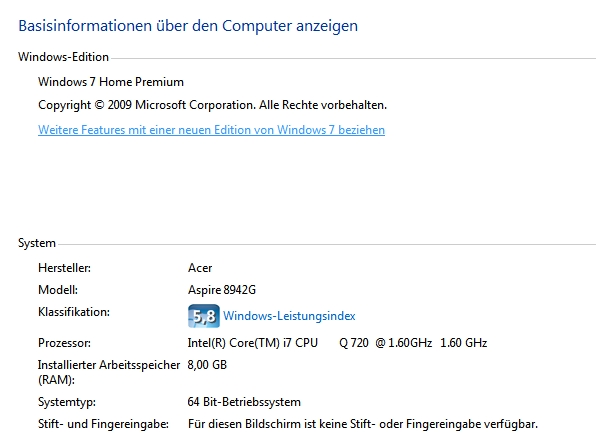
Task: Click the Stift- und Fingereingabe label
Action: click(x=103, y=424)
